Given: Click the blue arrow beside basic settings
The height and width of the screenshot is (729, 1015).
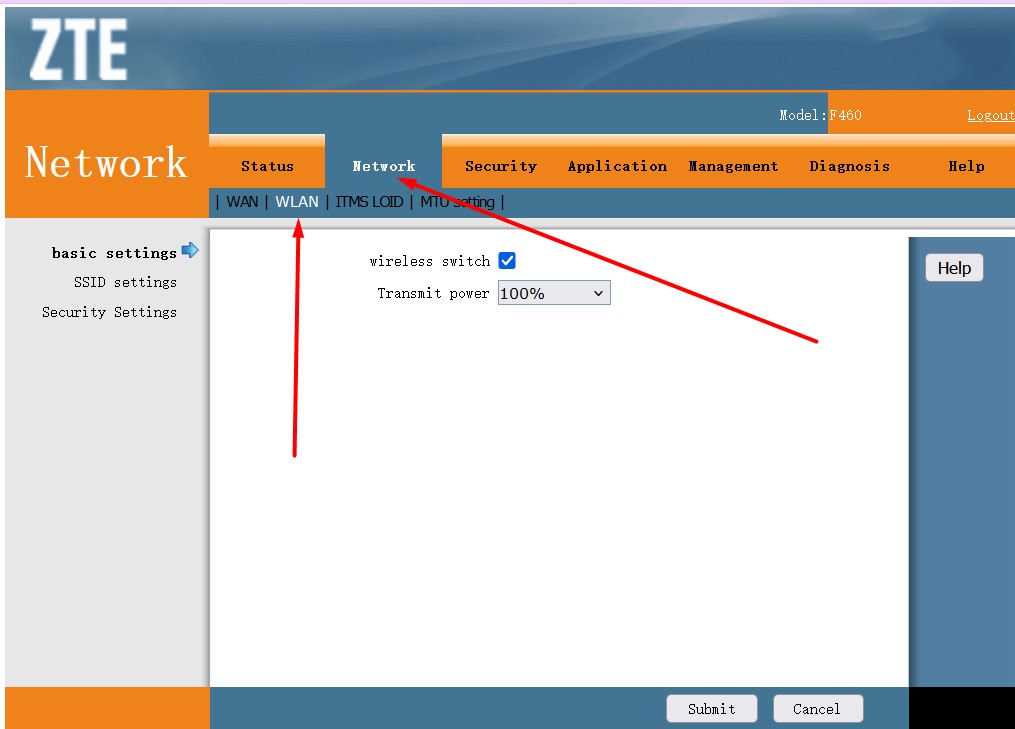Looking at the screenshot, I should 190,251.
